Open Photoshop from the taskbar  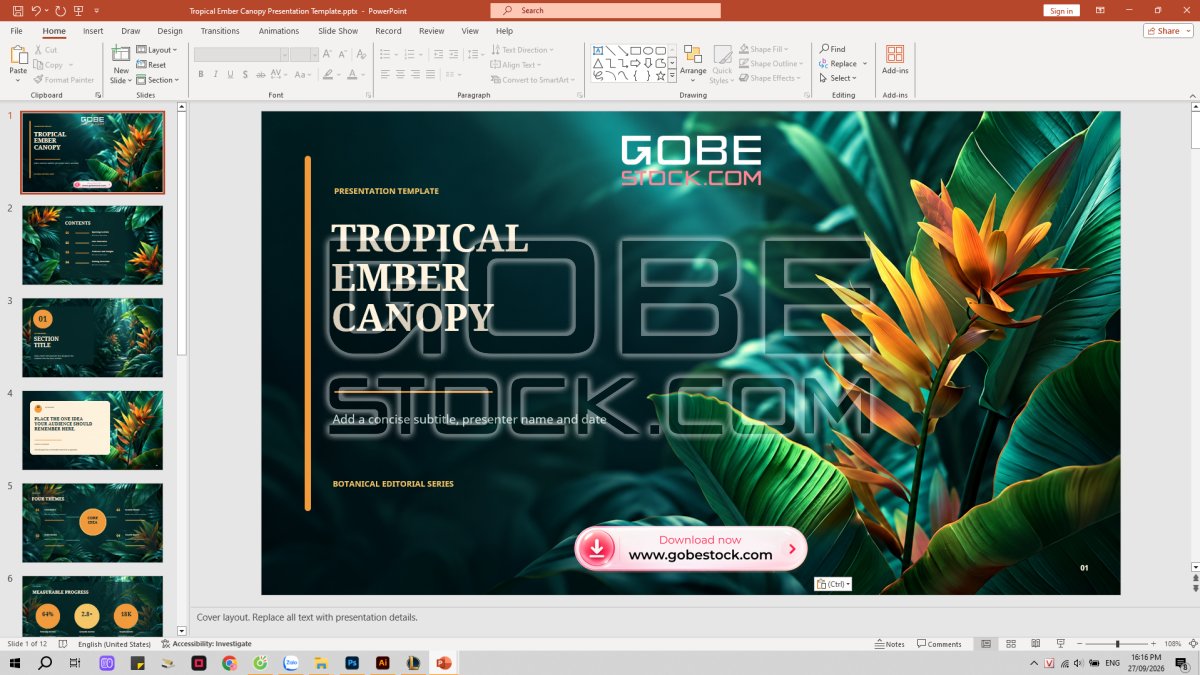352,663
